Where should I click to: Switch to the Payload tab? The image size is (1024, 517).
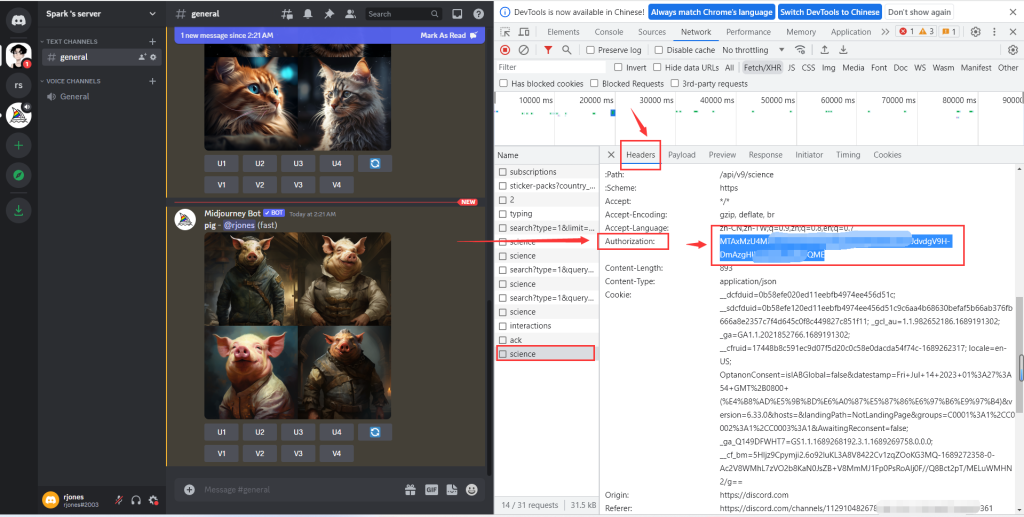[x=681, y=155]
